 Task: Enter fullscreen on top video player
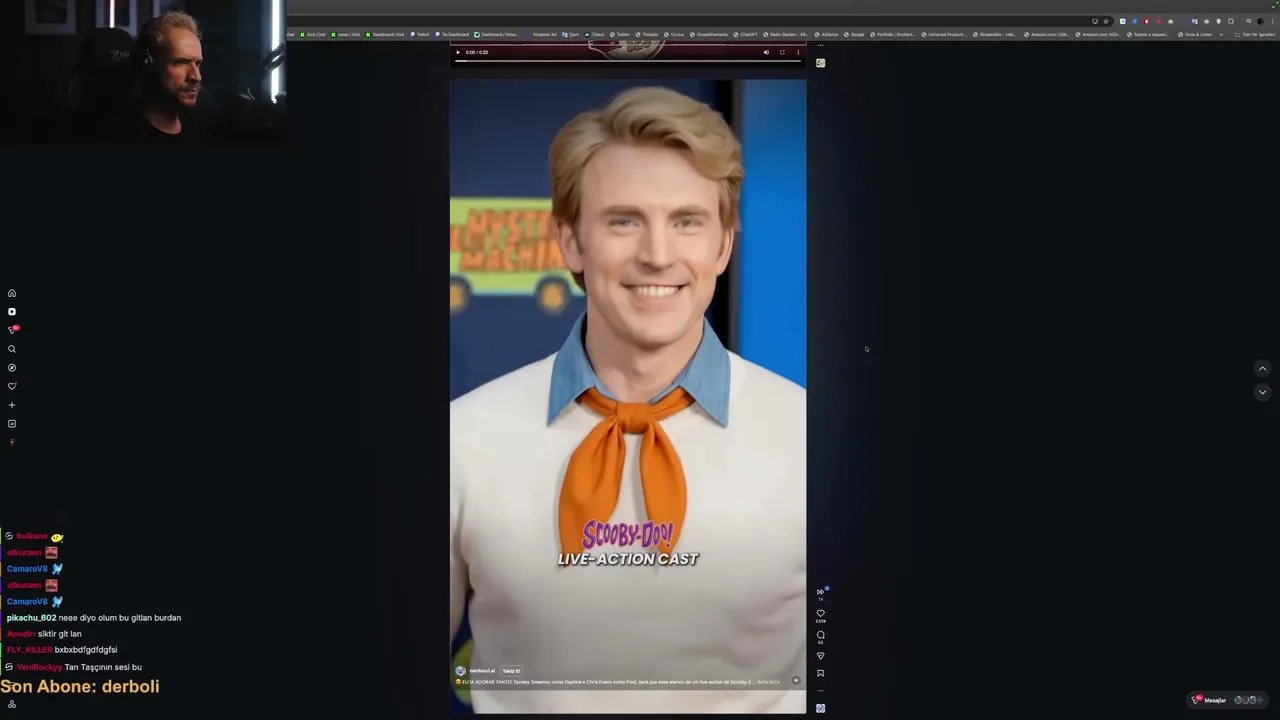pos(782,52)
